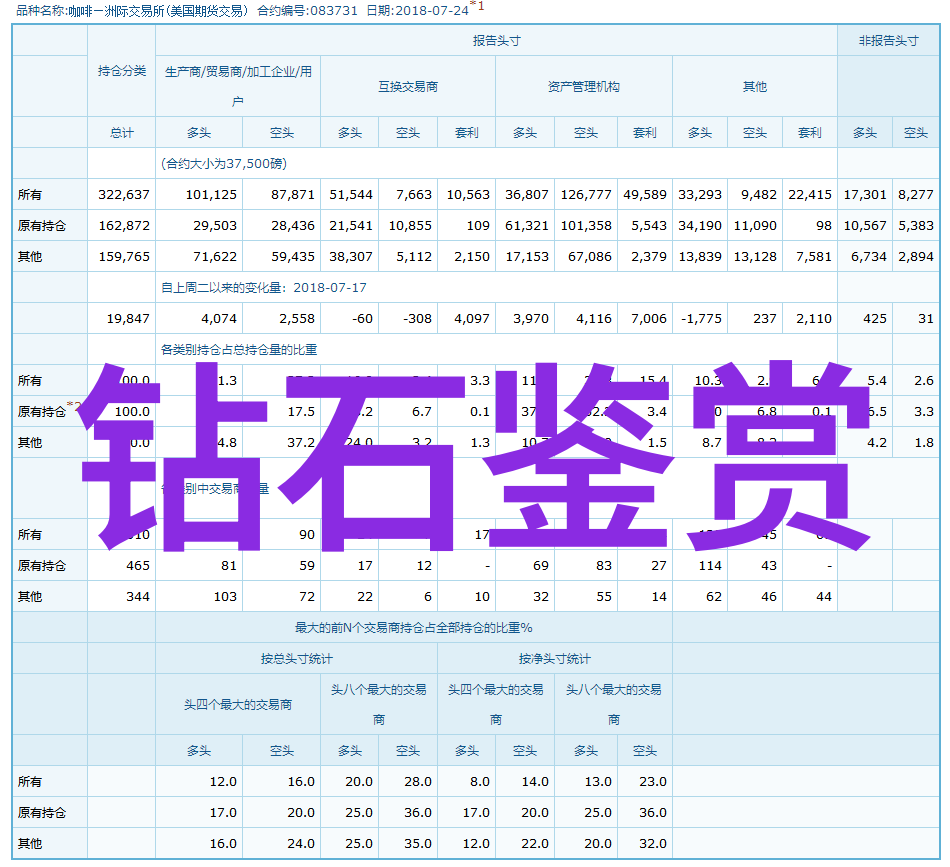Click the non-reportable long value 17,301
The height and width of the screenshot is (867, 950).
865,194
